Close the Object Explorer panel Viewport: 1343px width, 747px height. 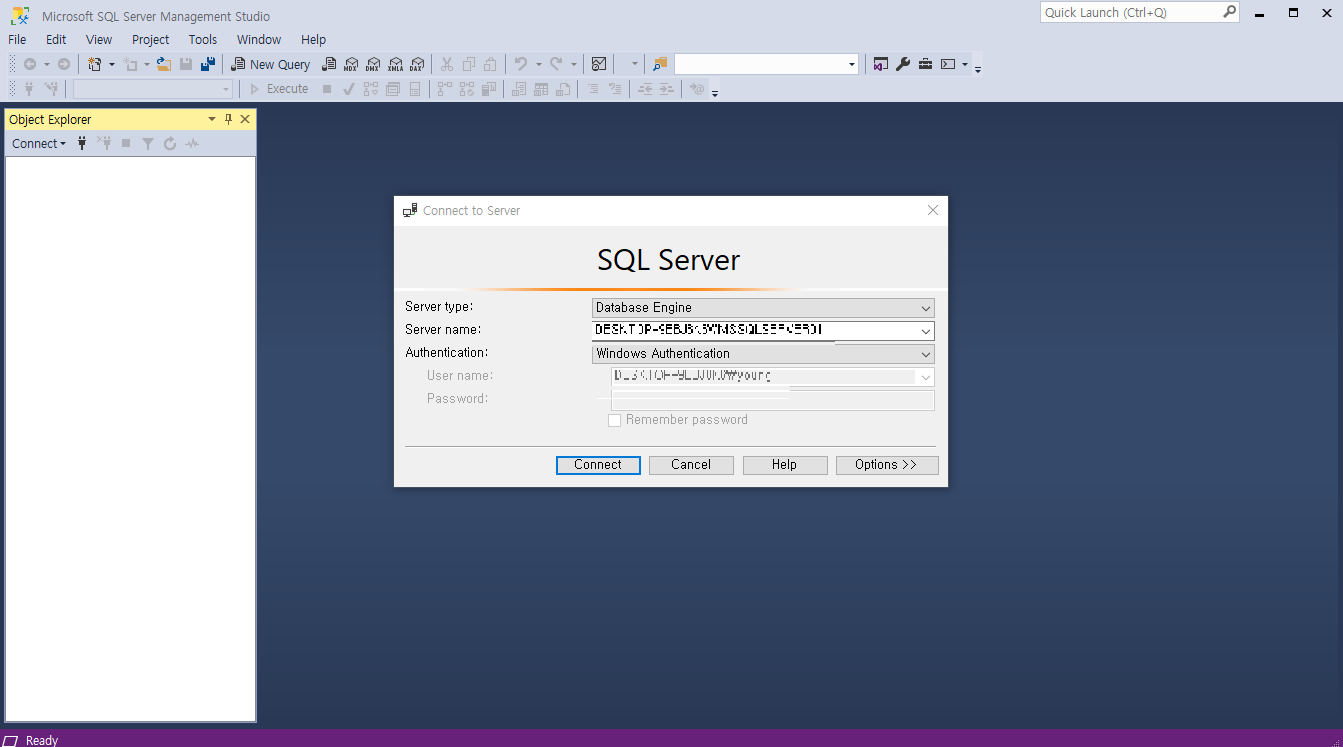coord(245,119)
